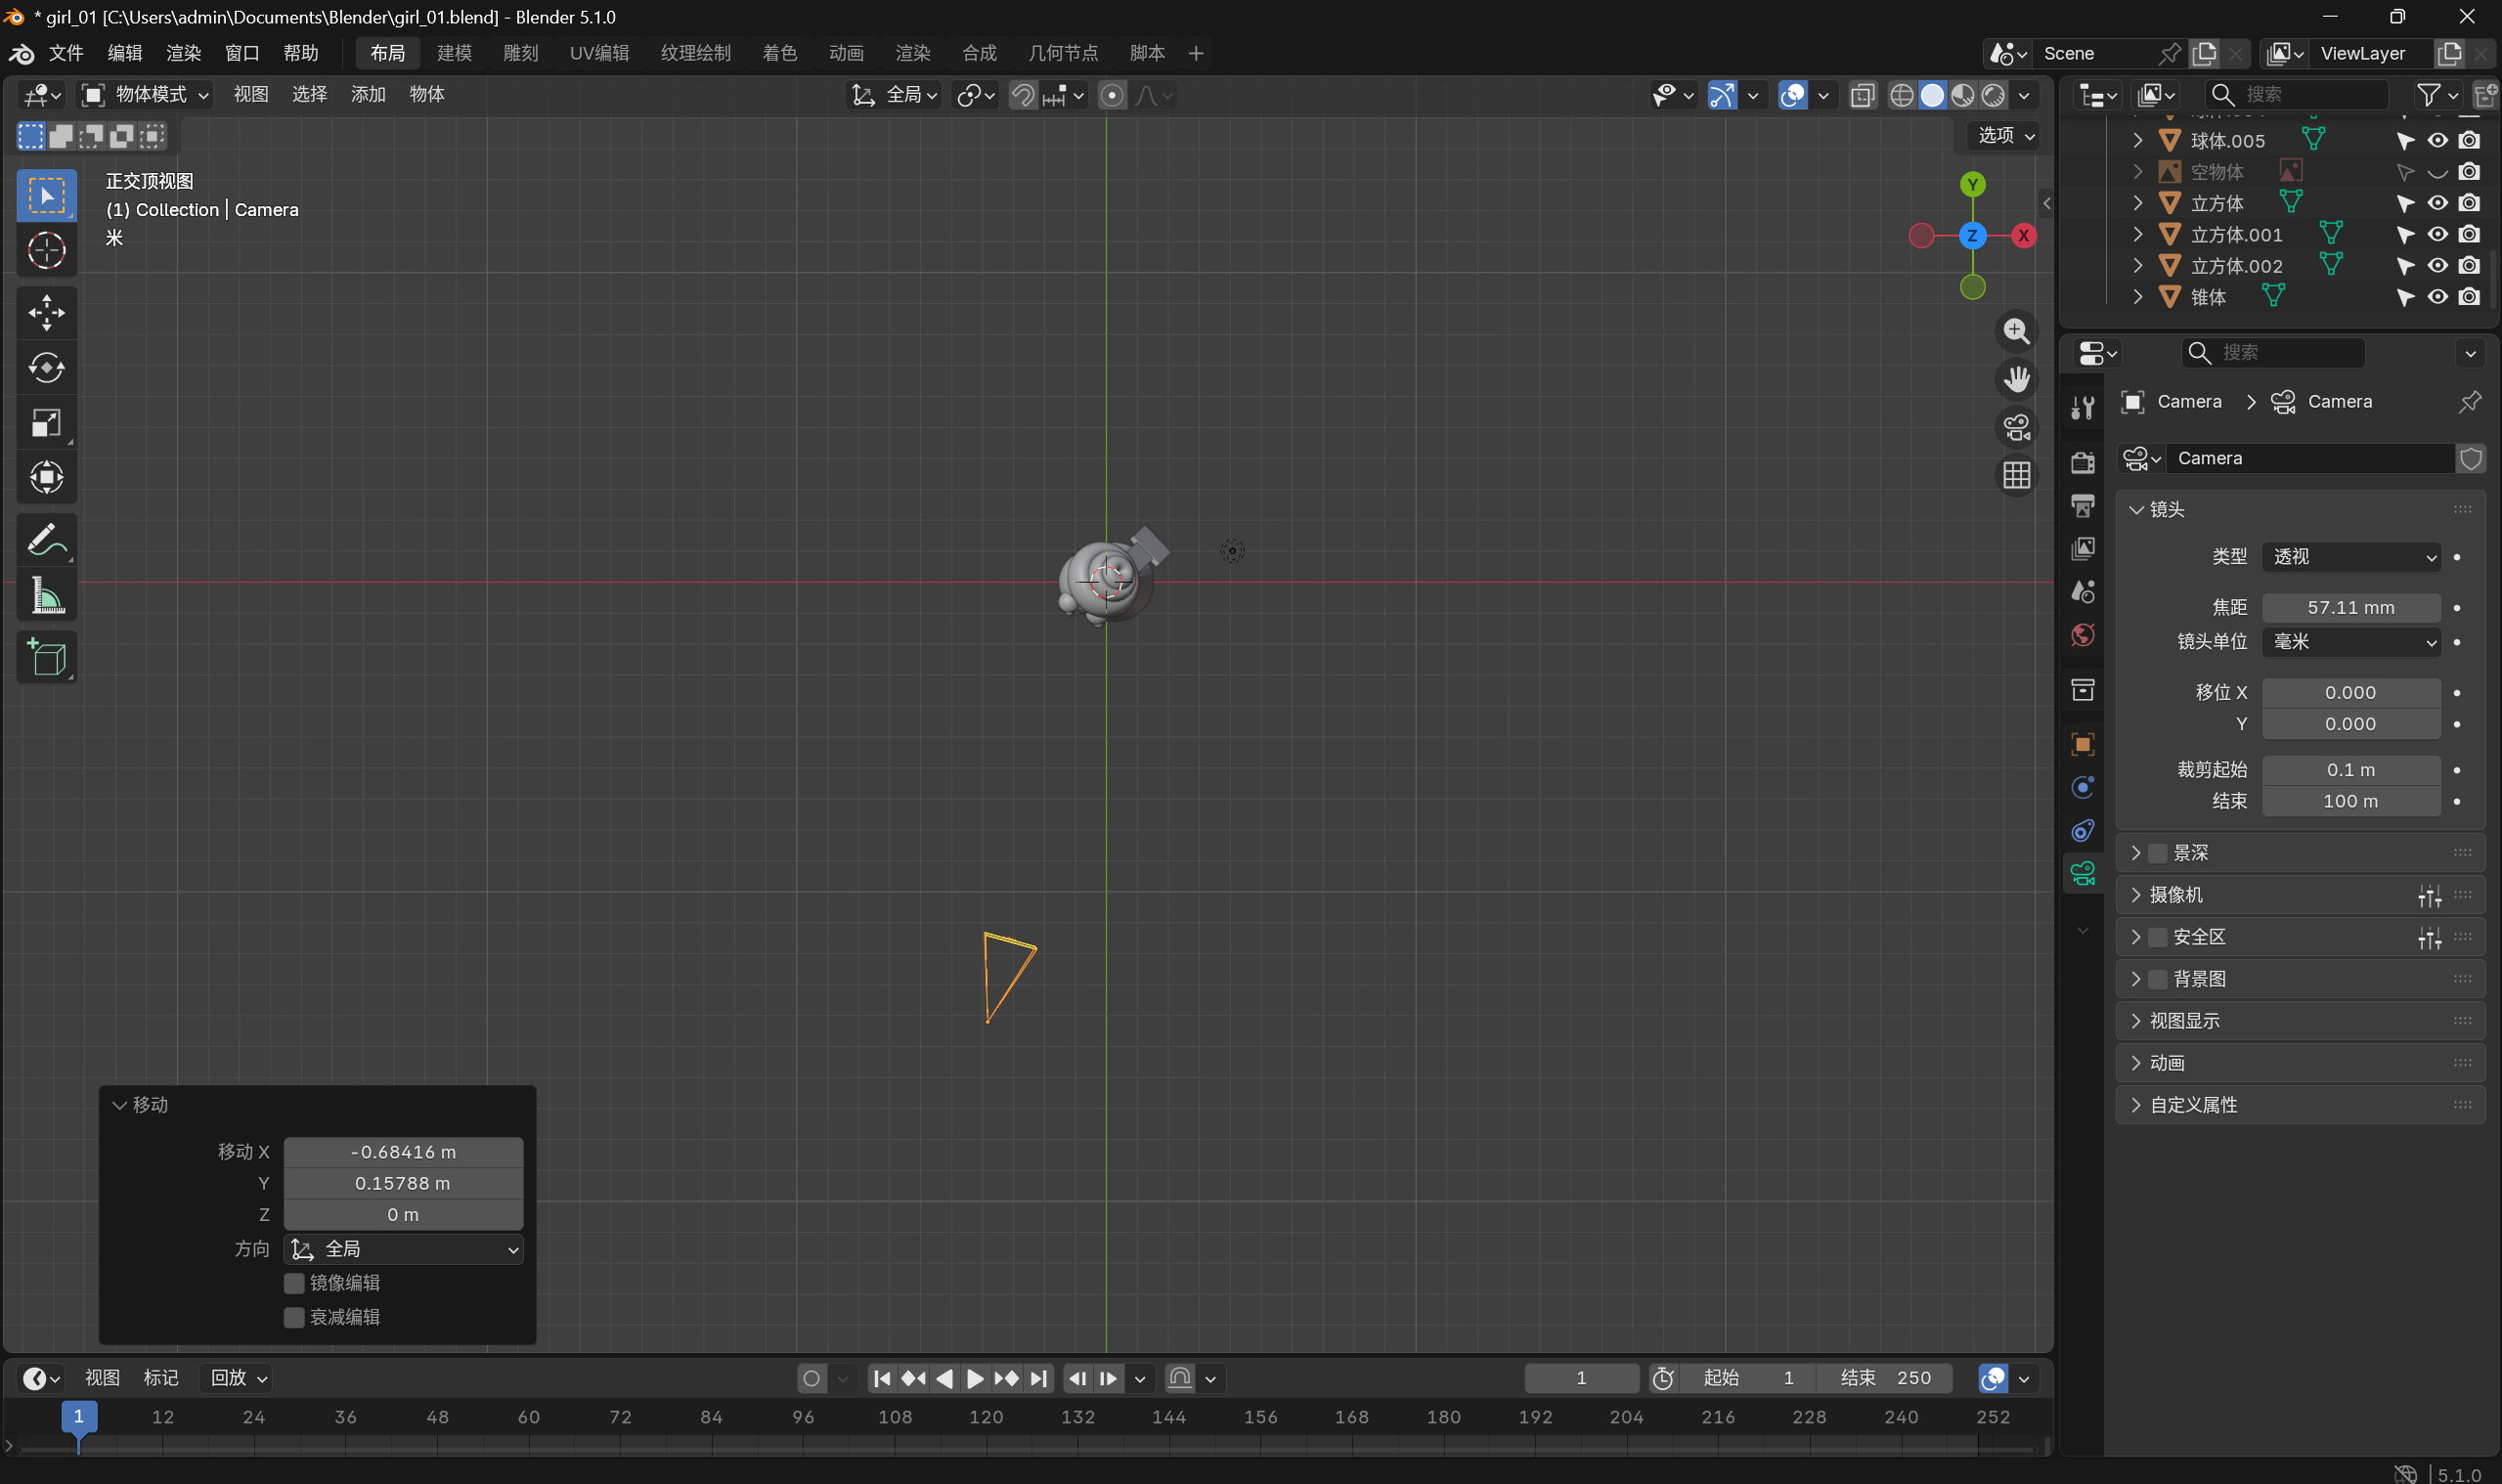Viewport: 2502px width, 1484px height.
Task: Enable the 镜像编辑 checkbox
Action: (x=294, y=1283)
